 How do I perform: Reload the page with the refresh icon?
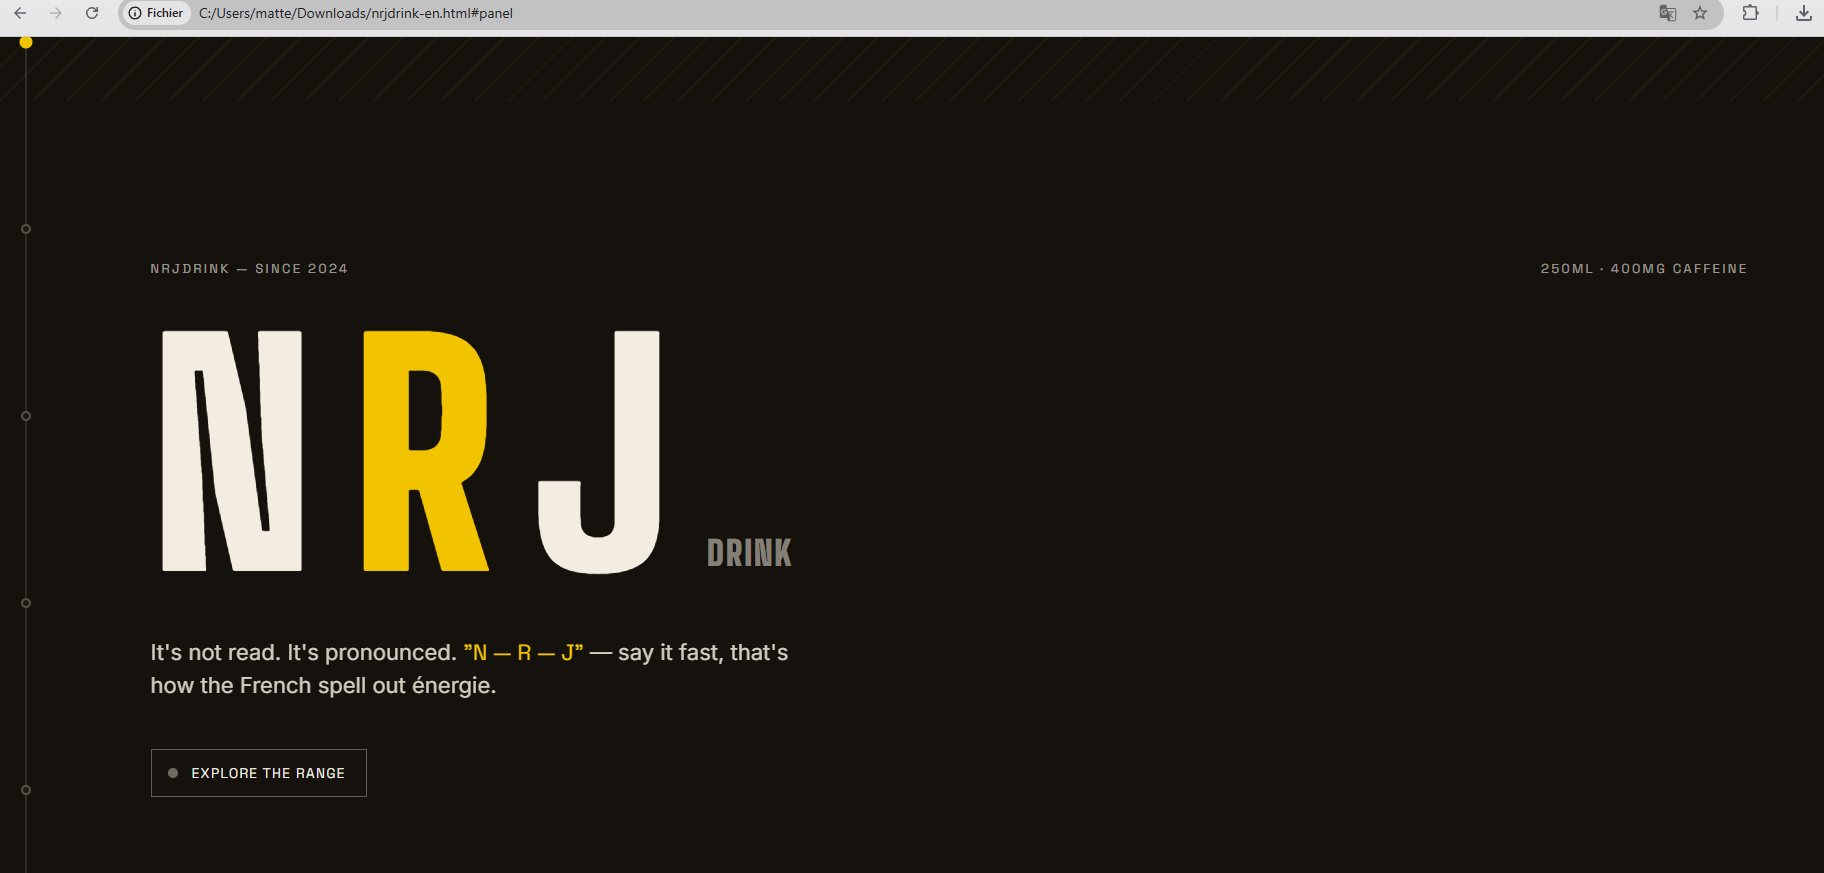pos(92,13)
